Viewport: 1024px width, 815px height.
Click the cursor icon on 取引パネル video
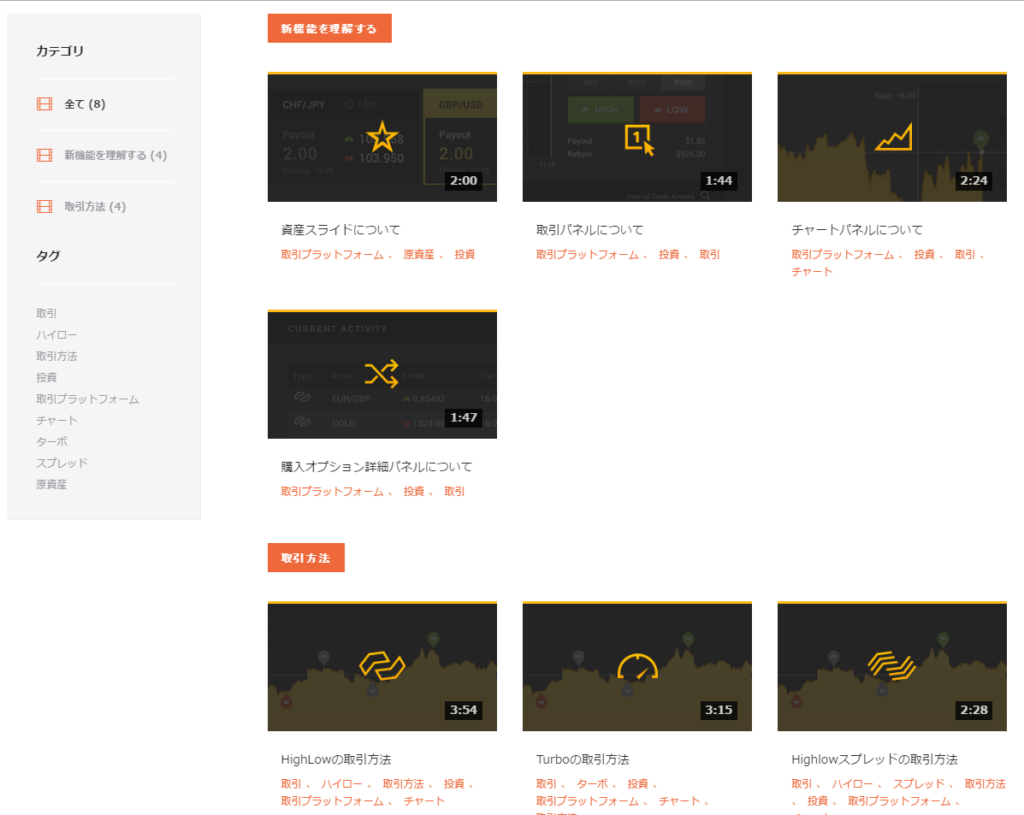click(x=638, y=139)
